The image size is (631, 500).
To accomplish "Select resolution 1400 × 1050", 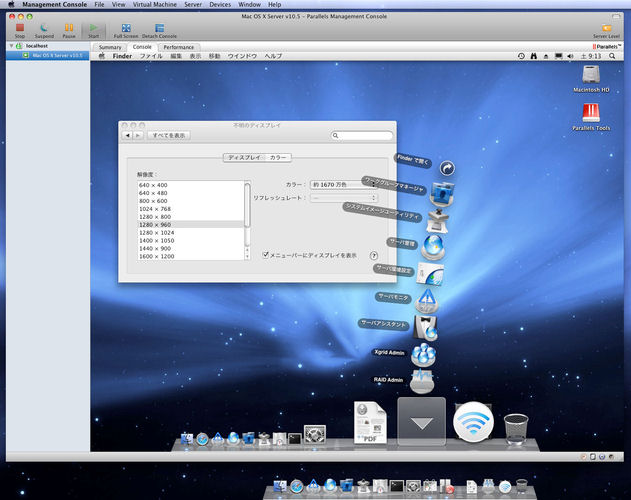I will [190, 241].
